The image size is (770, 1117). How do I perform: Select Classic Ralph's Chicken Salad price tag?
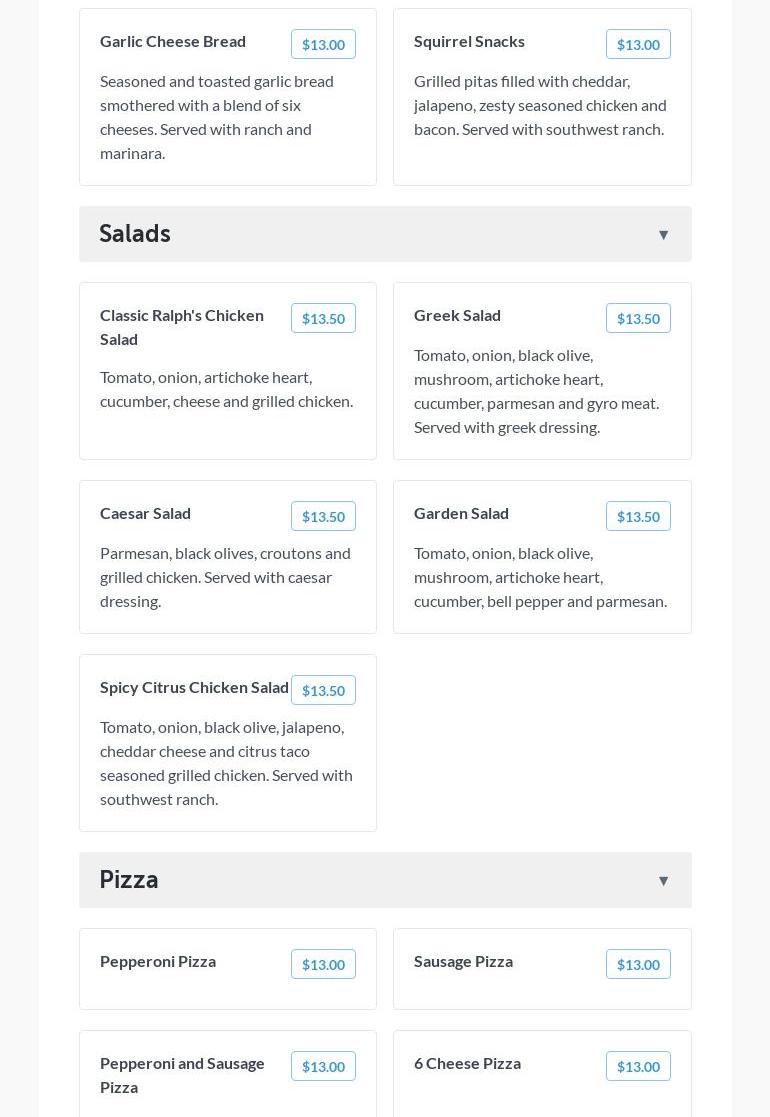coord(323,318)
